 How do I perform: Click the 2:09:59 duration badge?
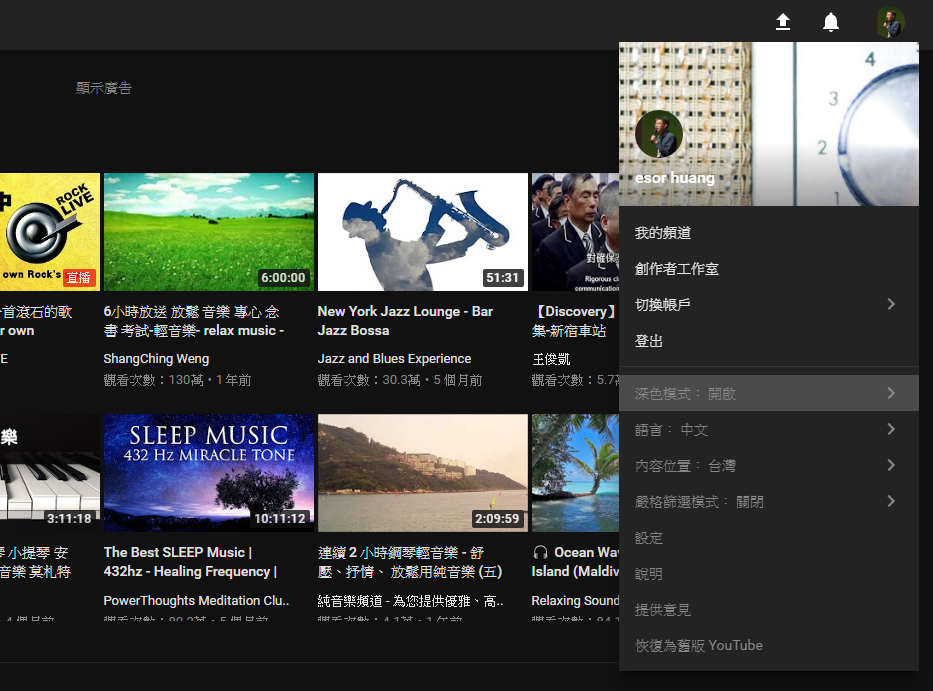[x=497, y=518]
